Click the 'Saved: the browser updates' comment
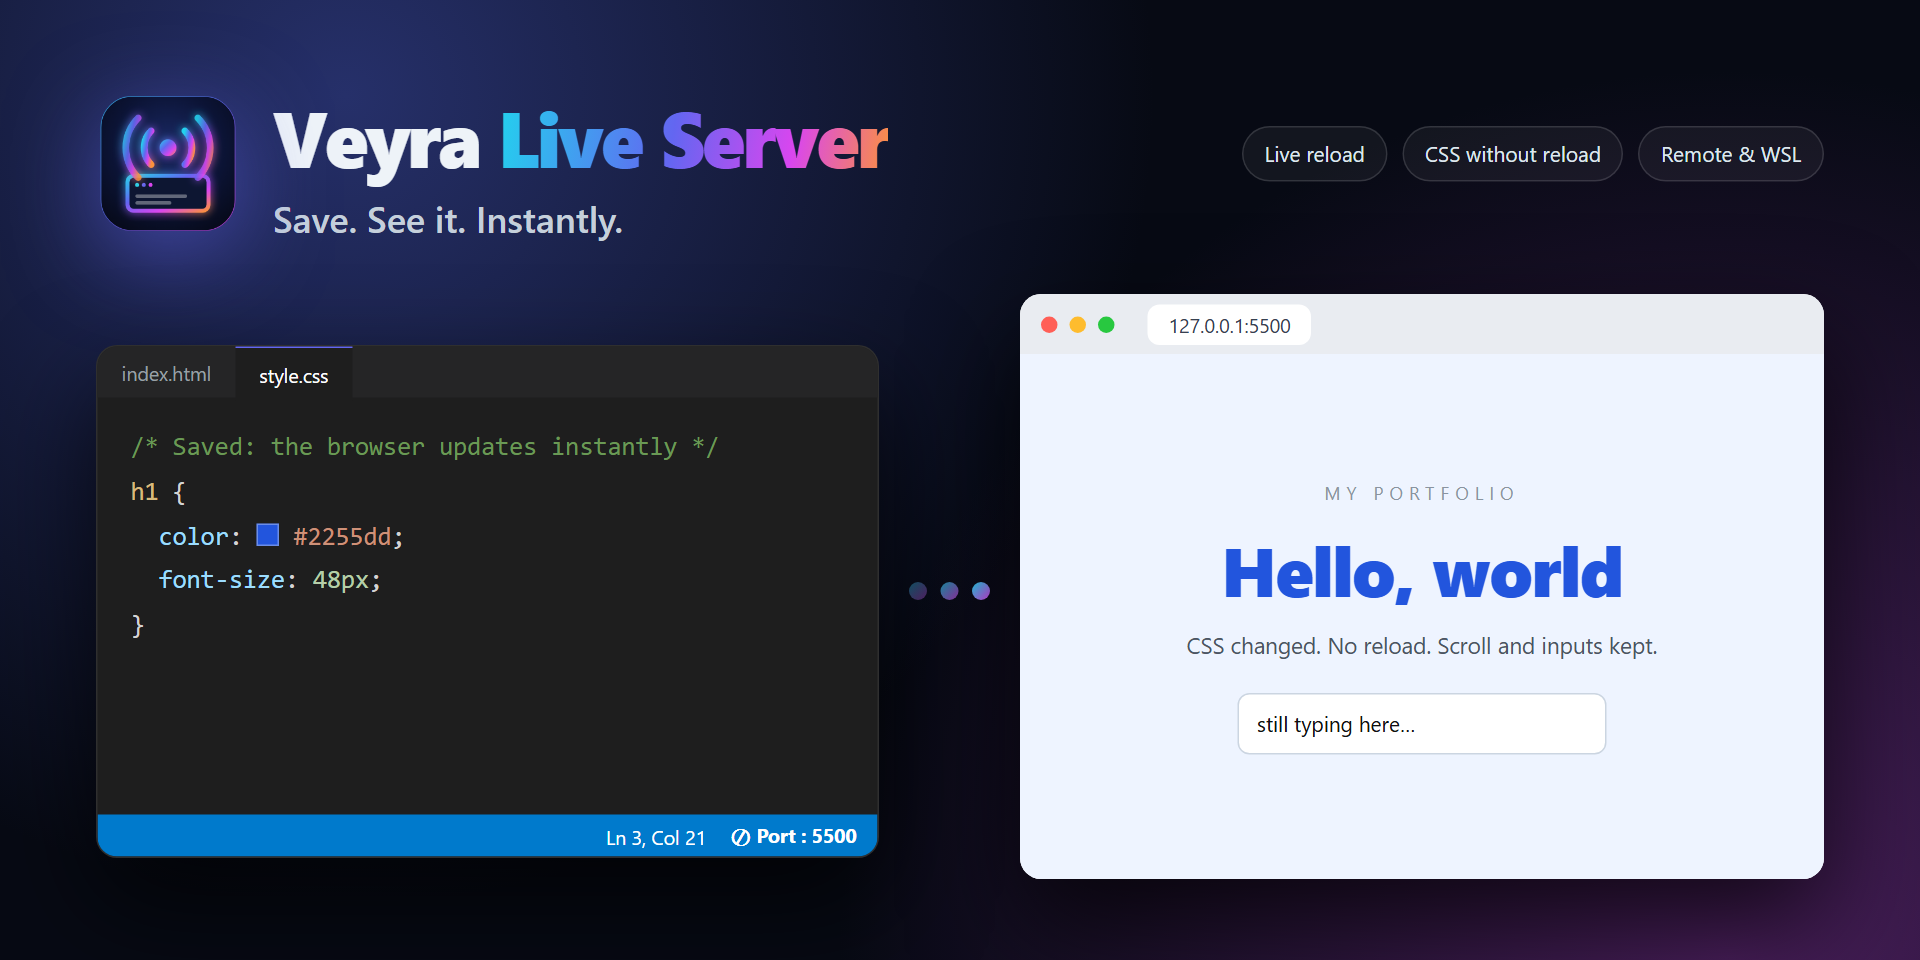 point(424,447)
